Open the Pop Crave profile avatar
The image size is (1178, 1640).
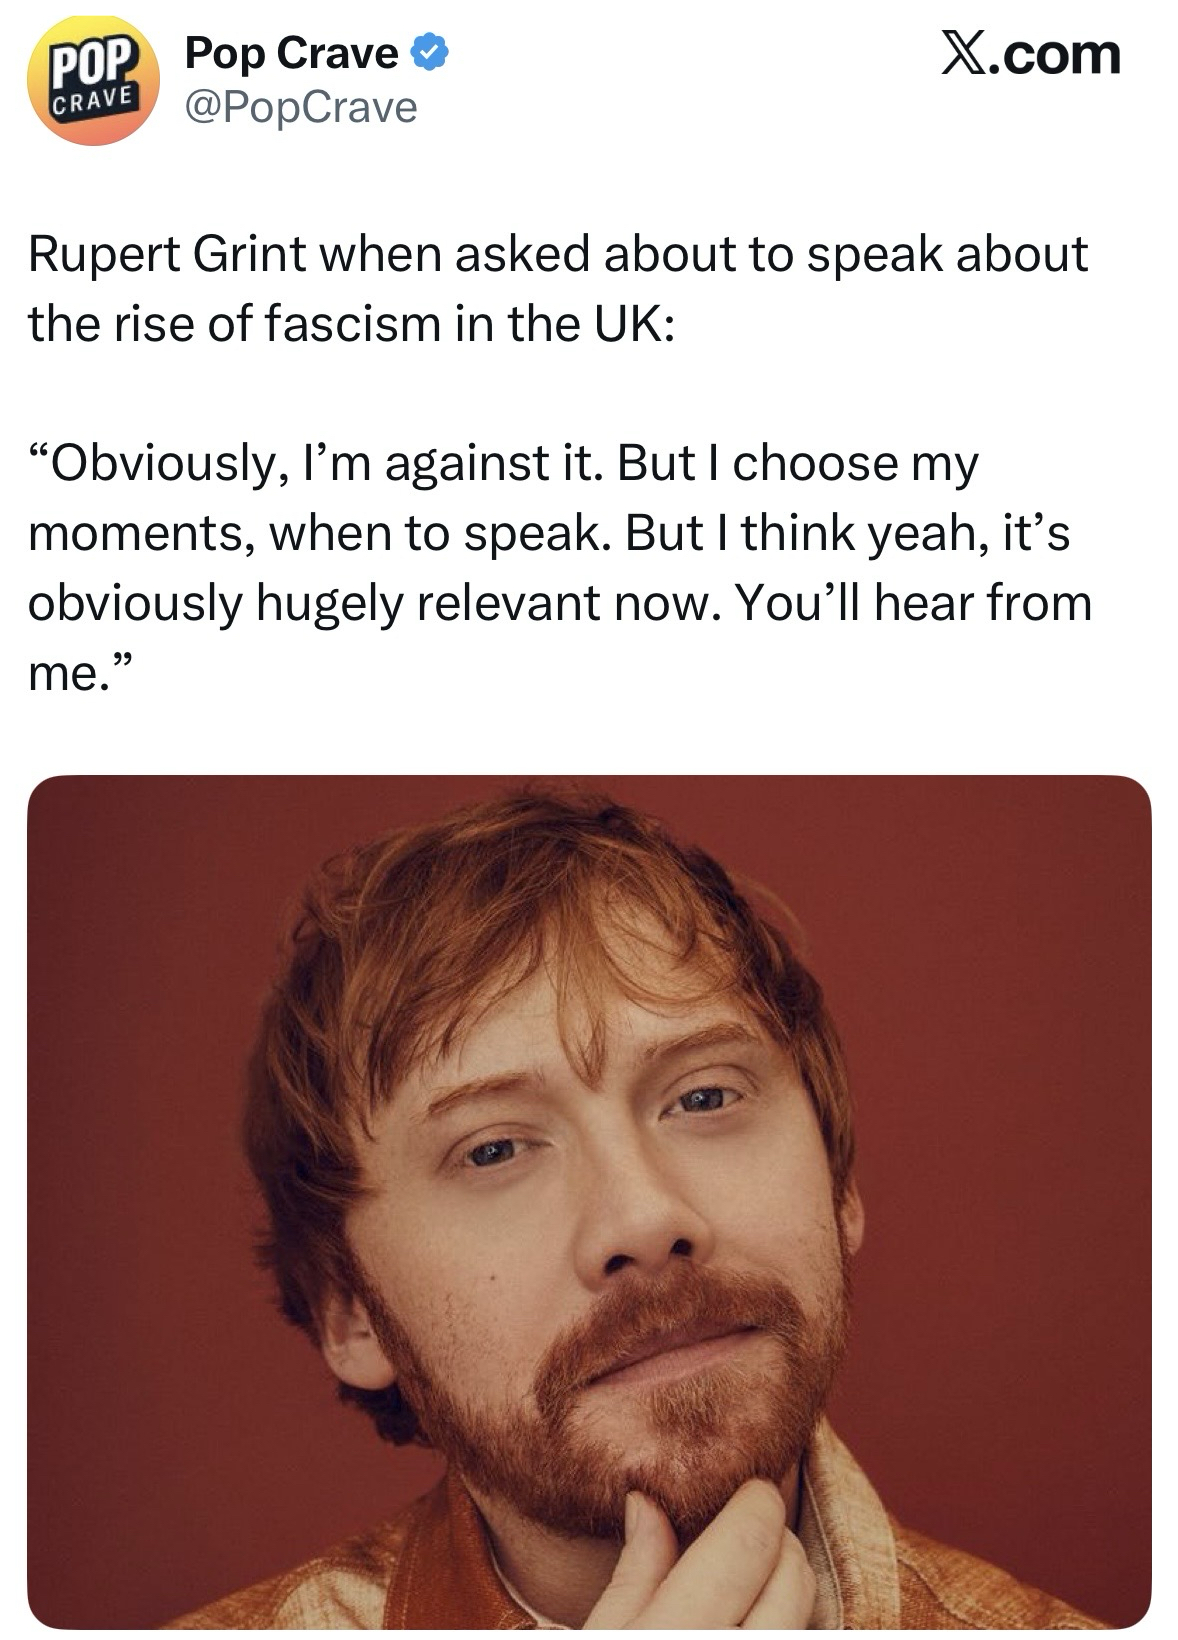click(93, 80)
